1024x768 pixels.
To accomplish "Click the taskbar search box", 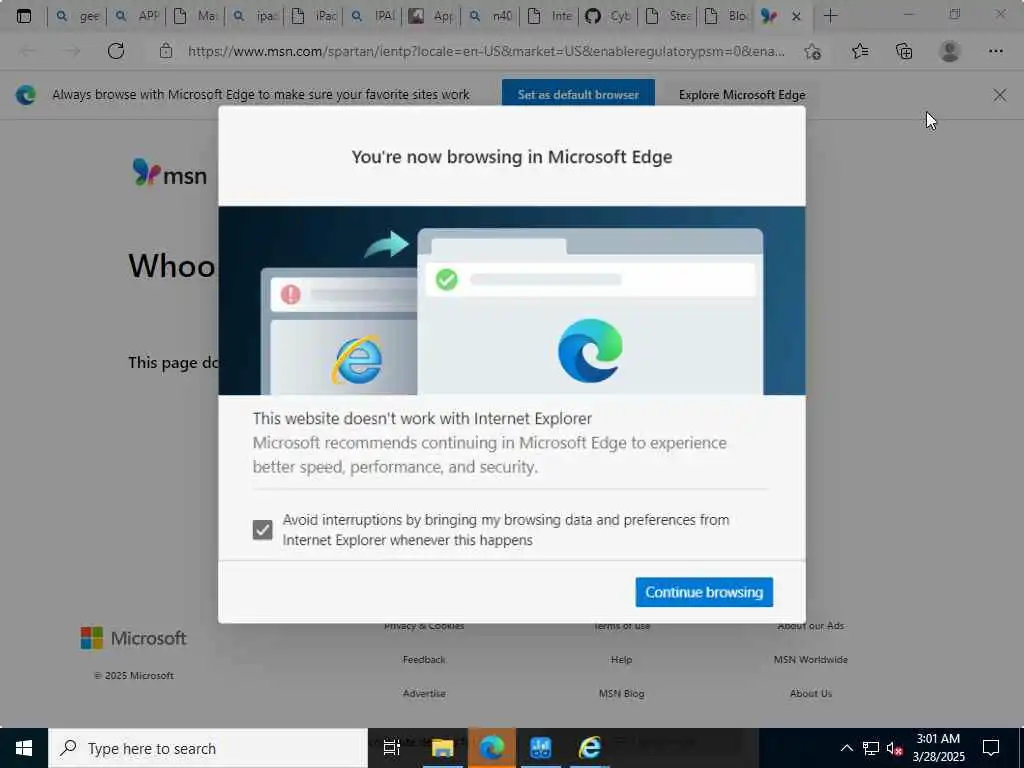I will (208, 748).
